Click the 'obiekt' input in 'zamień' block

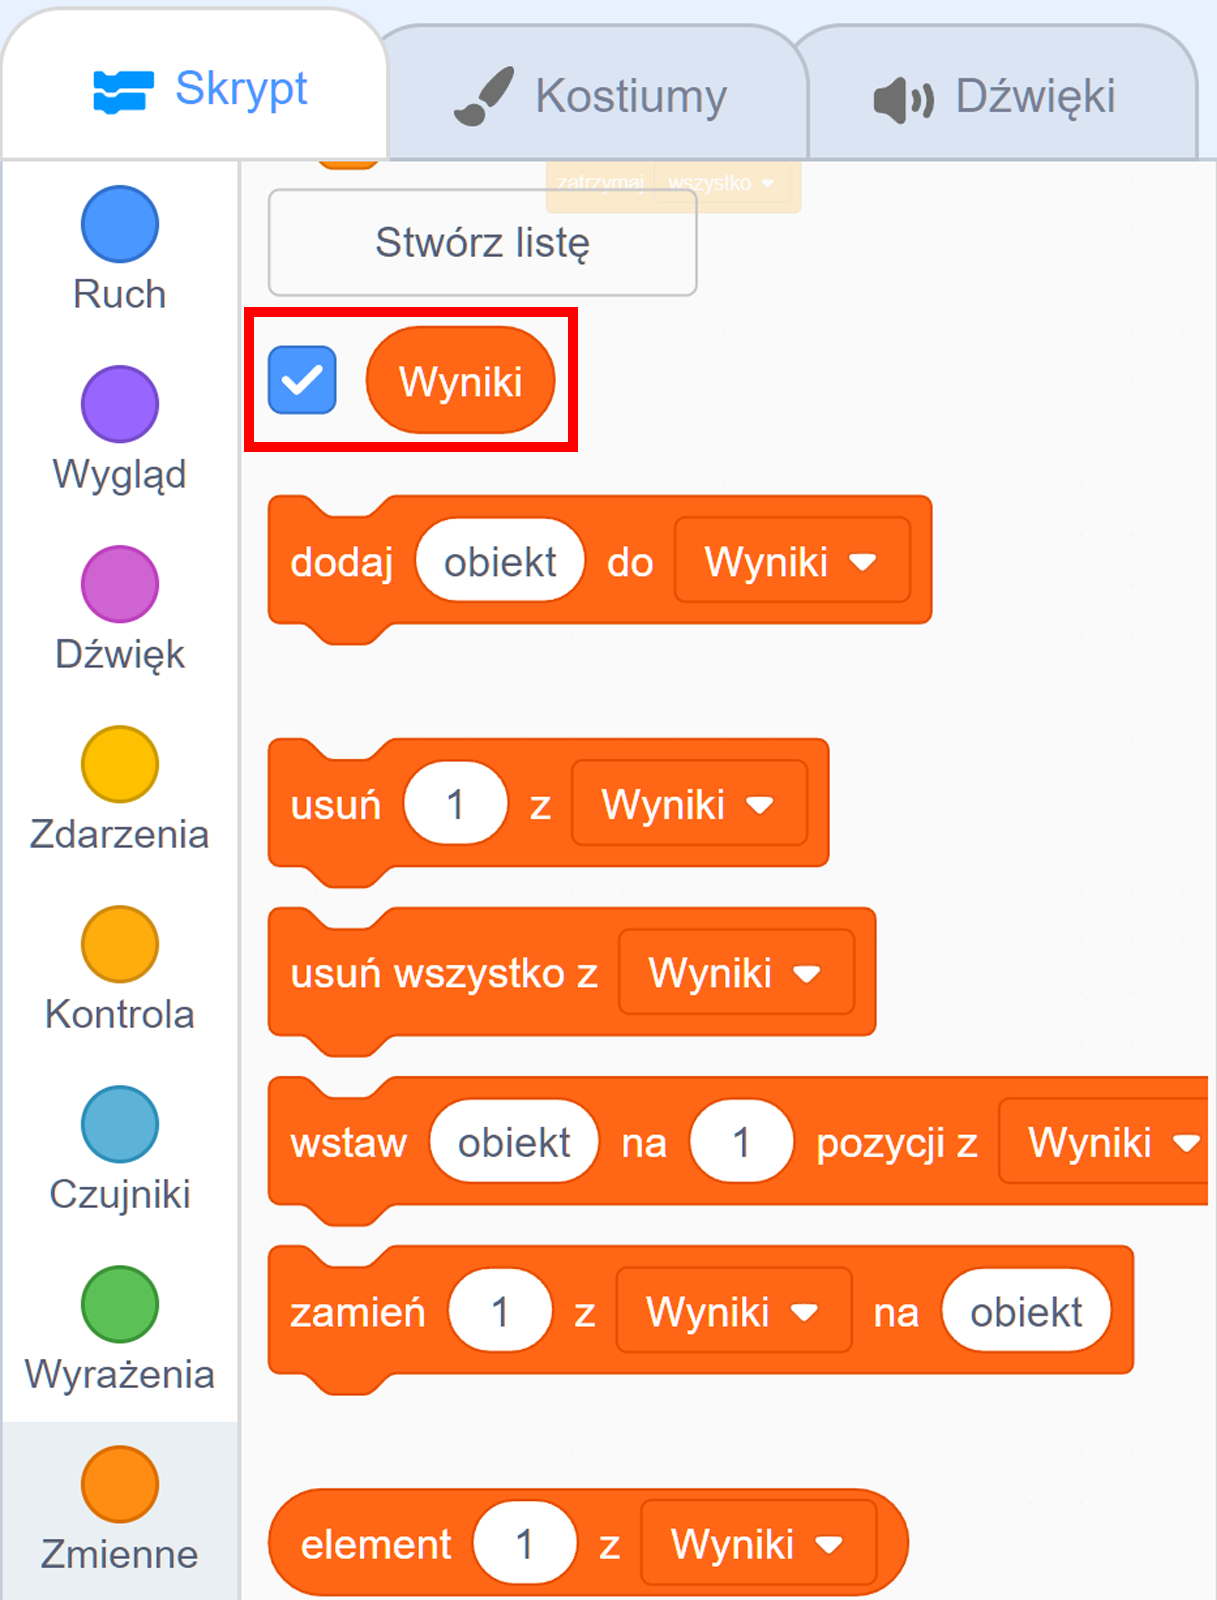point(1025,1311)
